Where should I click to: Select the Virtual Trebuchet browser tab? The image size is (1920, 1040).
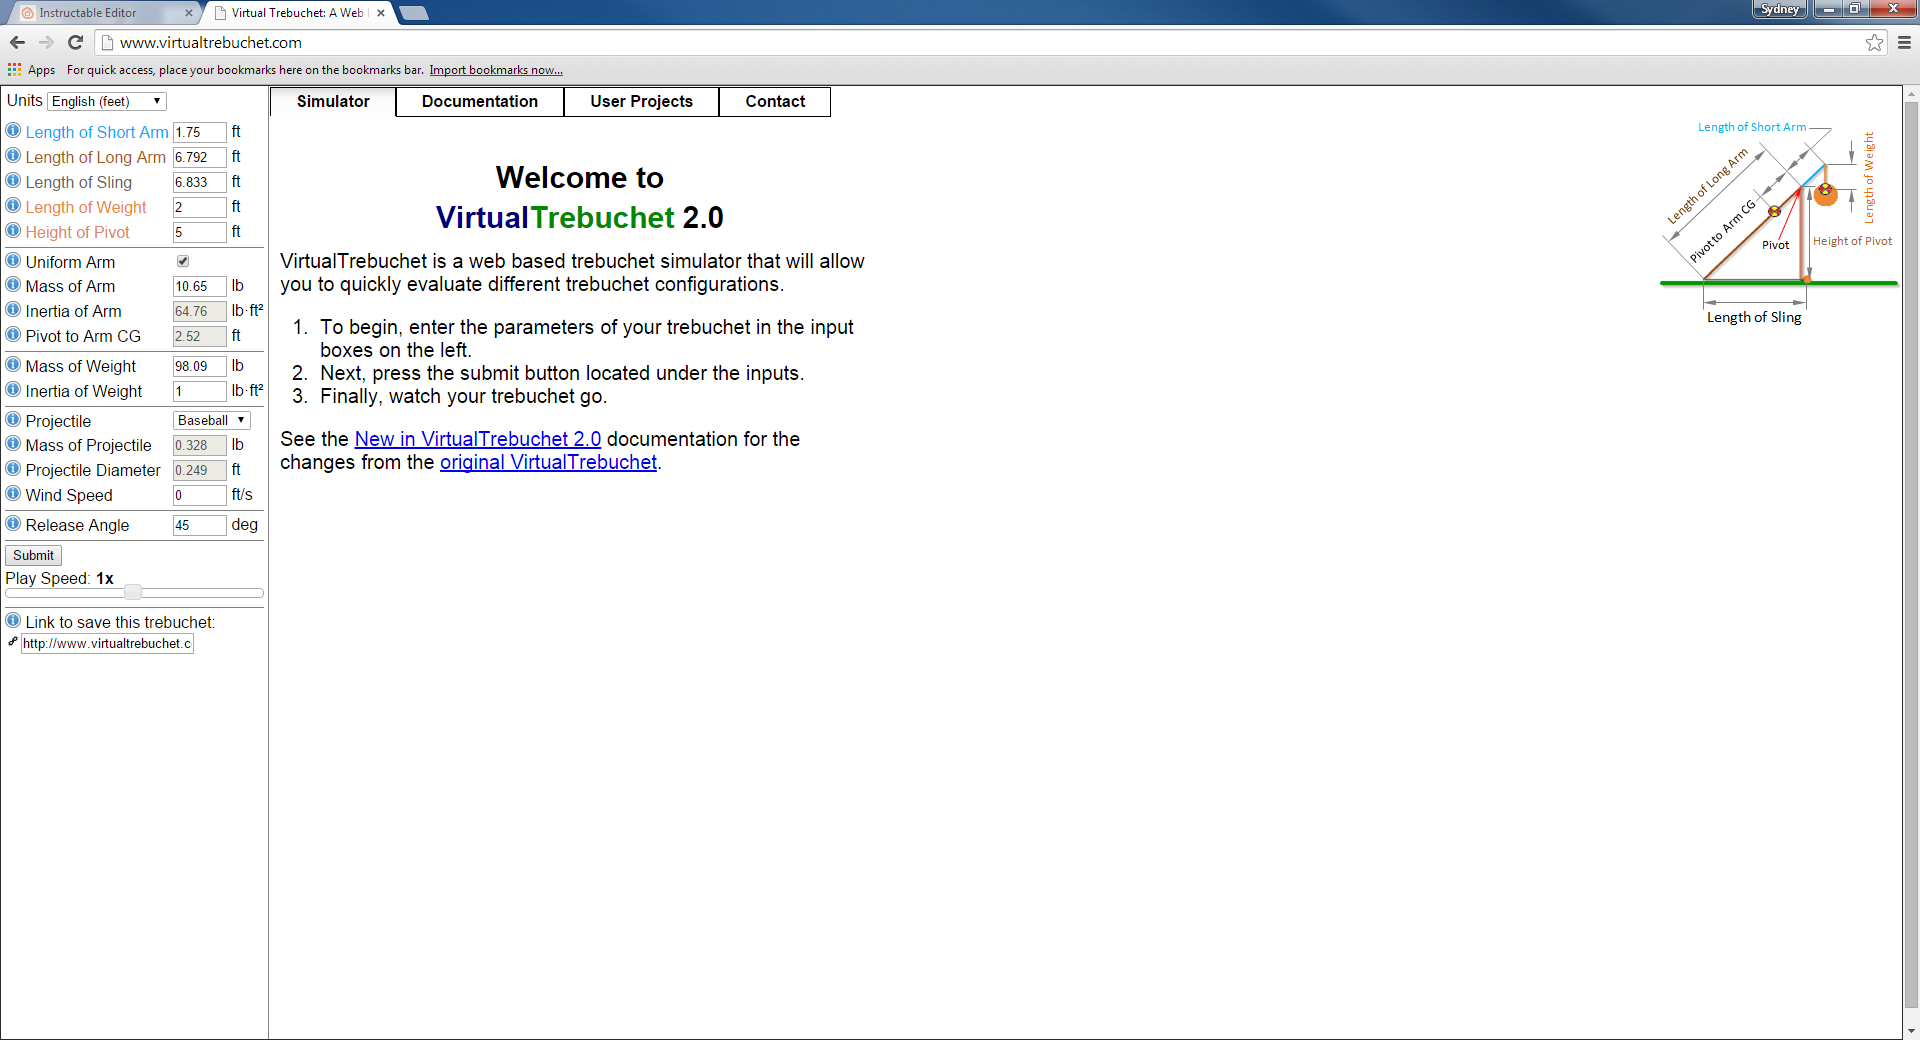click(x=298, y=13)
